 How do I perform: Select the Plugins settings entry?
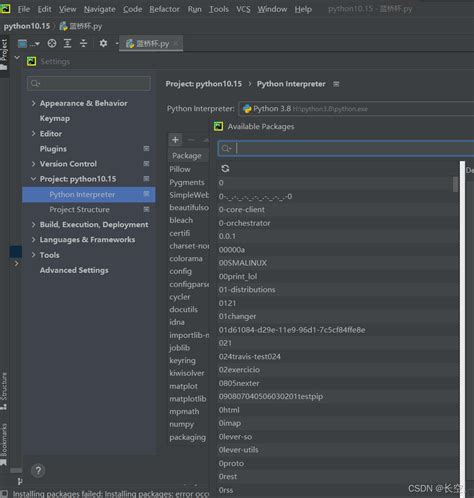[x=53, y=149]
